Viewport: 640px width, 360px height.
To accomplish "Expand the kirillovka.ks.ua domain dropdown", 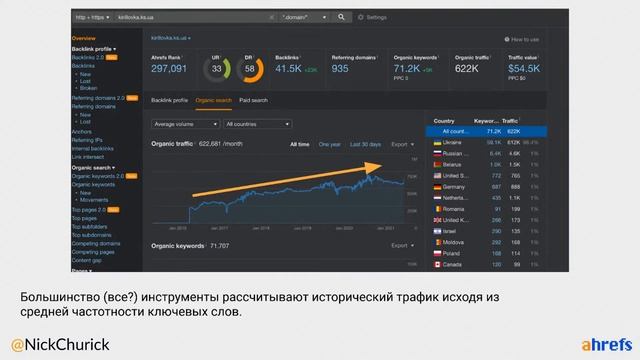I will click(x=171, y=38).
